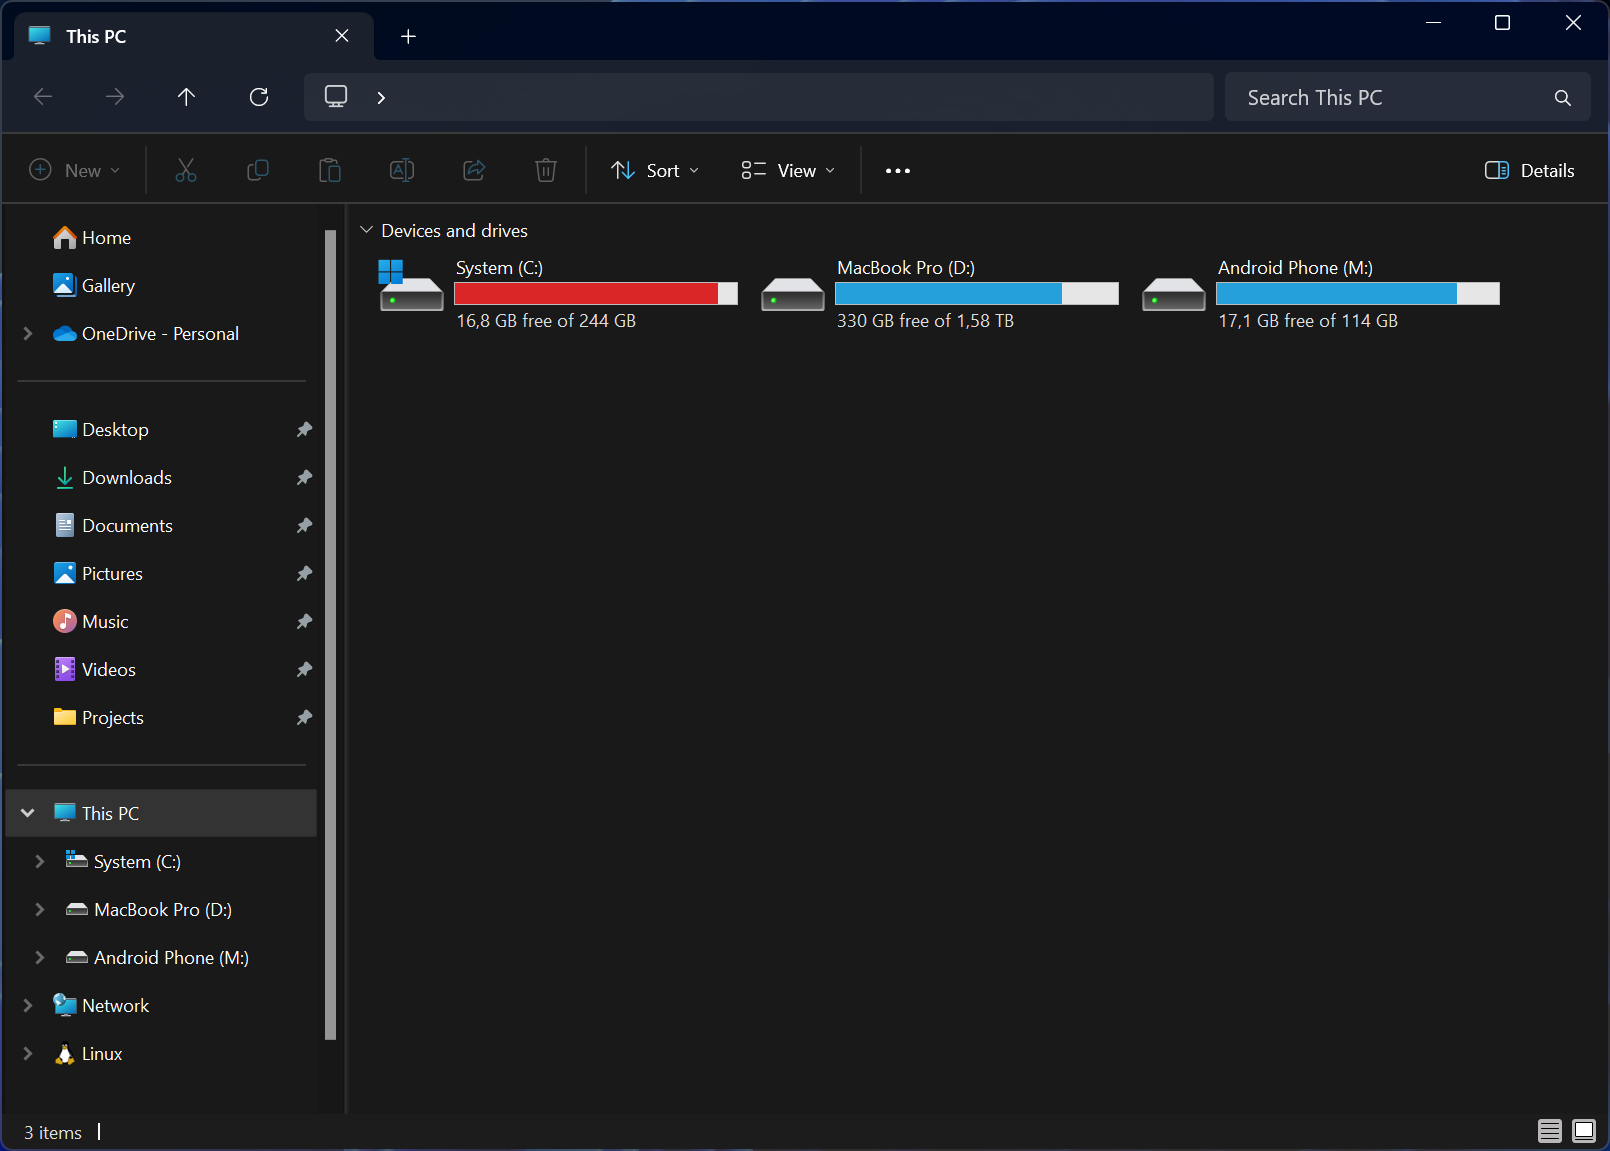
Task: Expand OneDrive - Personal tree node
Action: 28,333
